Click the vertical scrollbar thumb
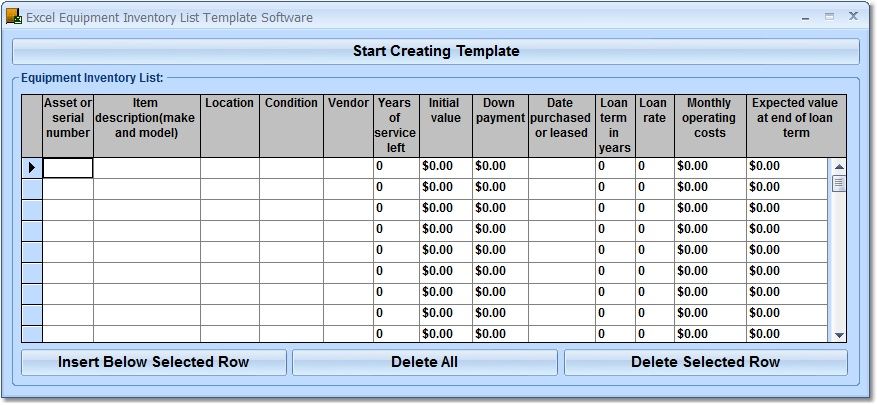The width and height of the screenshot is (877, 405). tap(839, 183)
